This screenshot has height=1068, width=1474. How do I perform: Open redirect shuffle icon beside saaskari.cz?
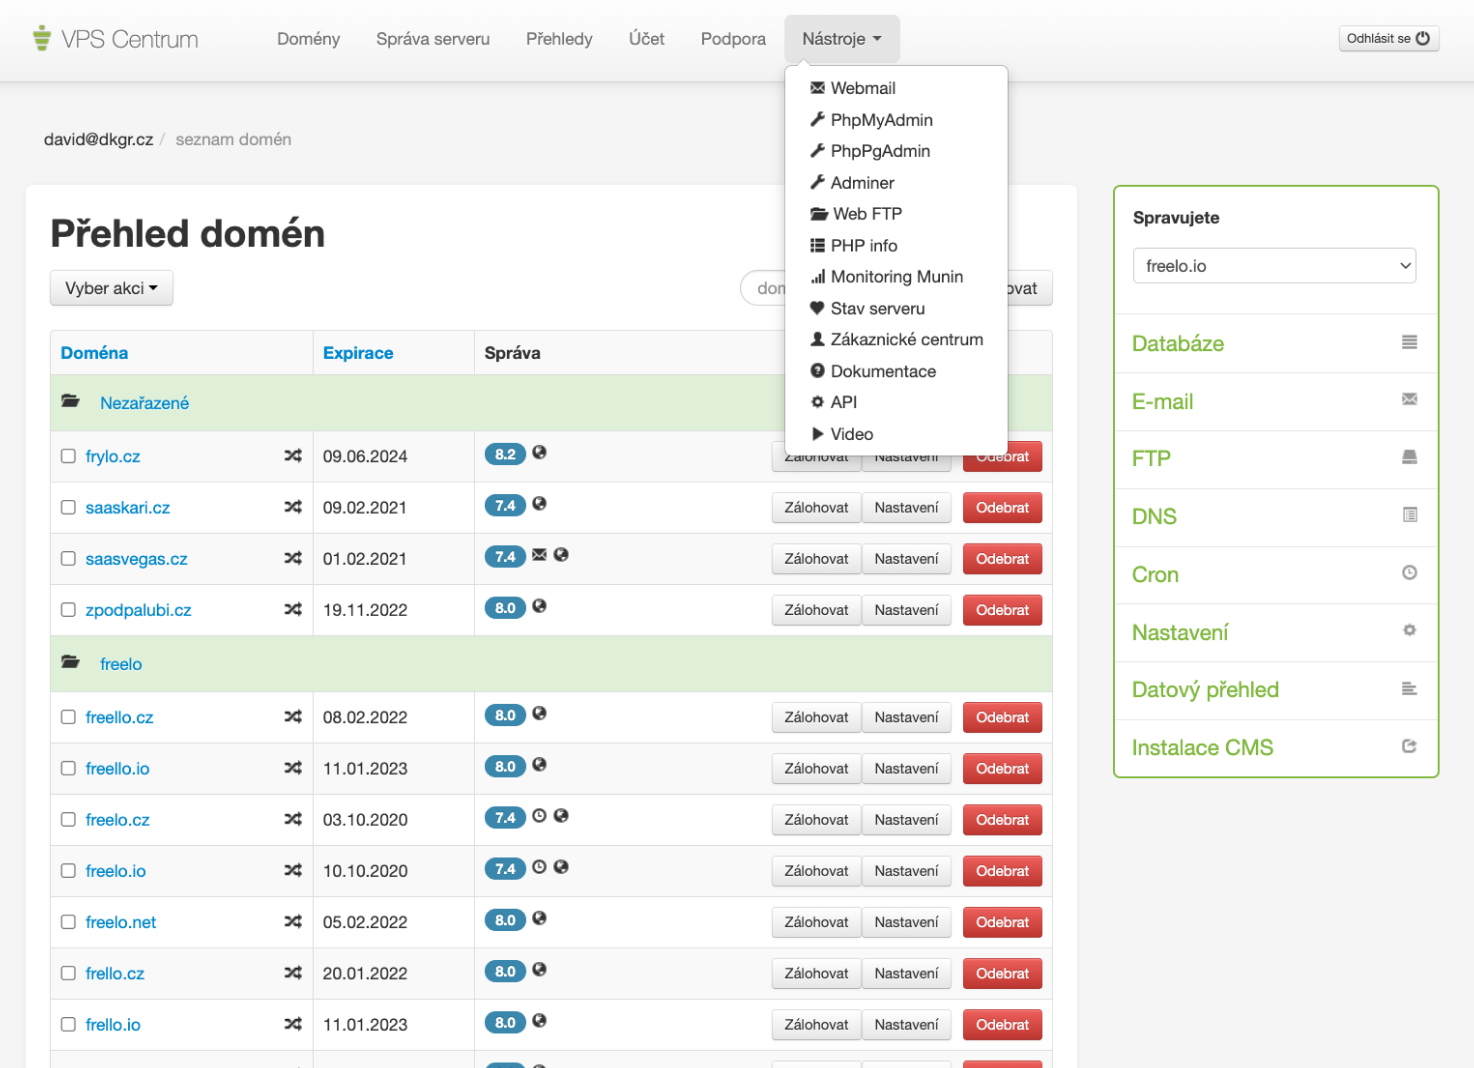pyautogui.click(x=293, y=507)
